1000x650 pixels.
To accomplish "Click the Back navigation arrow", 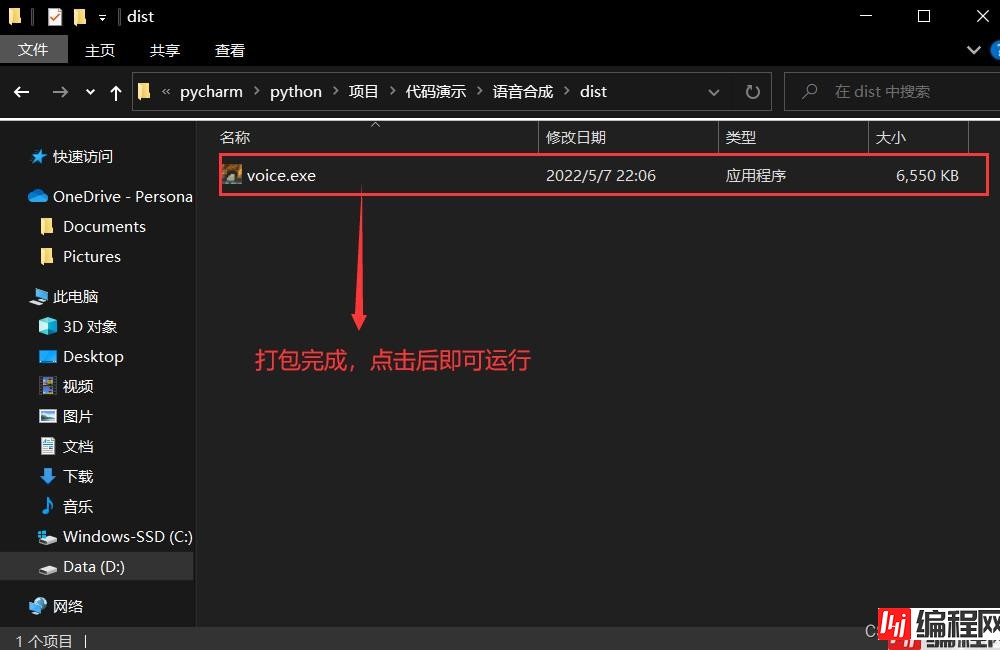I will (22, 92).
